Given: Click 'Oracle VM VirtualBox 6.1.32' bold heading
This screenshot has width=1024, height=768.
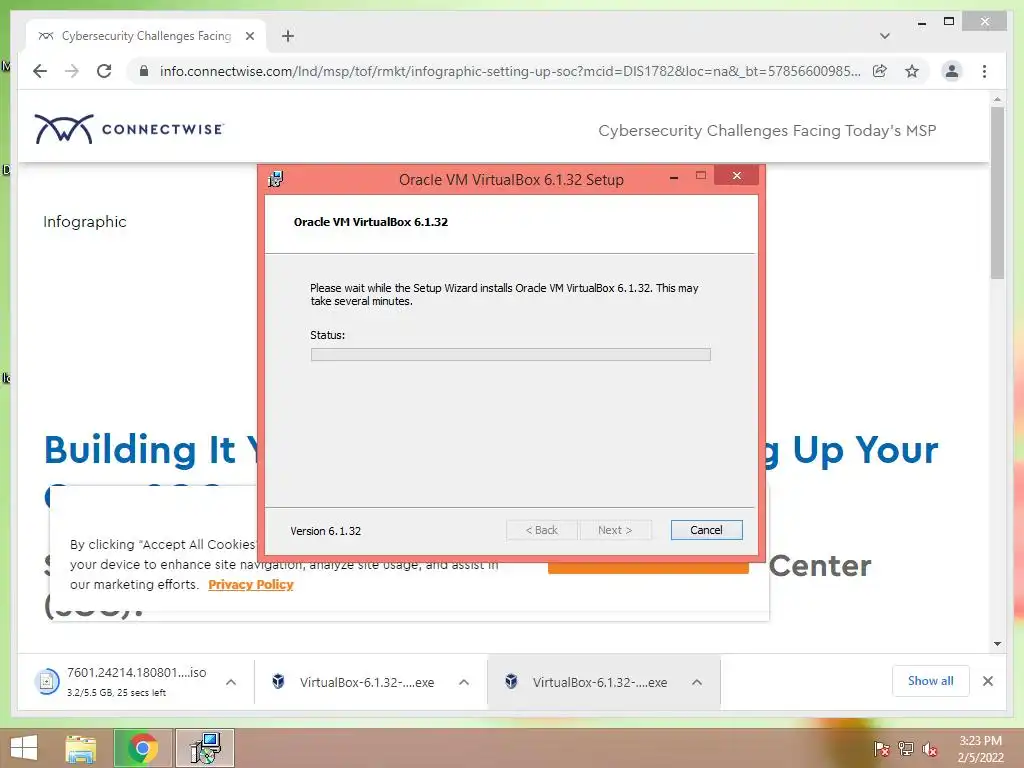Looking at the screenshot, I should click(x=371, y=222).
